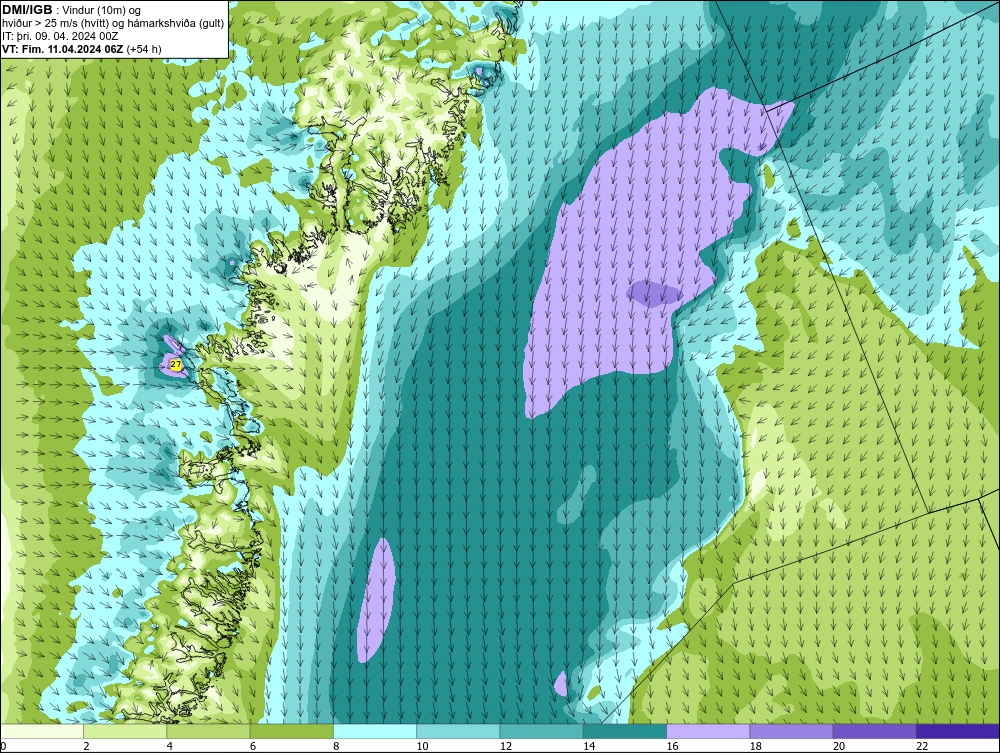Screen dimensions: 1000x753
Task: Click the 'hviður > 25 m/s' description line
Action: click(113, 24)
